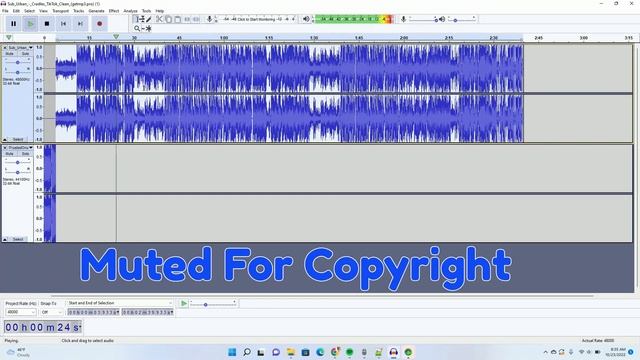Click the Paste clipboard icon
This screenshot has height=360, width=640.
[x=178, y=19]
